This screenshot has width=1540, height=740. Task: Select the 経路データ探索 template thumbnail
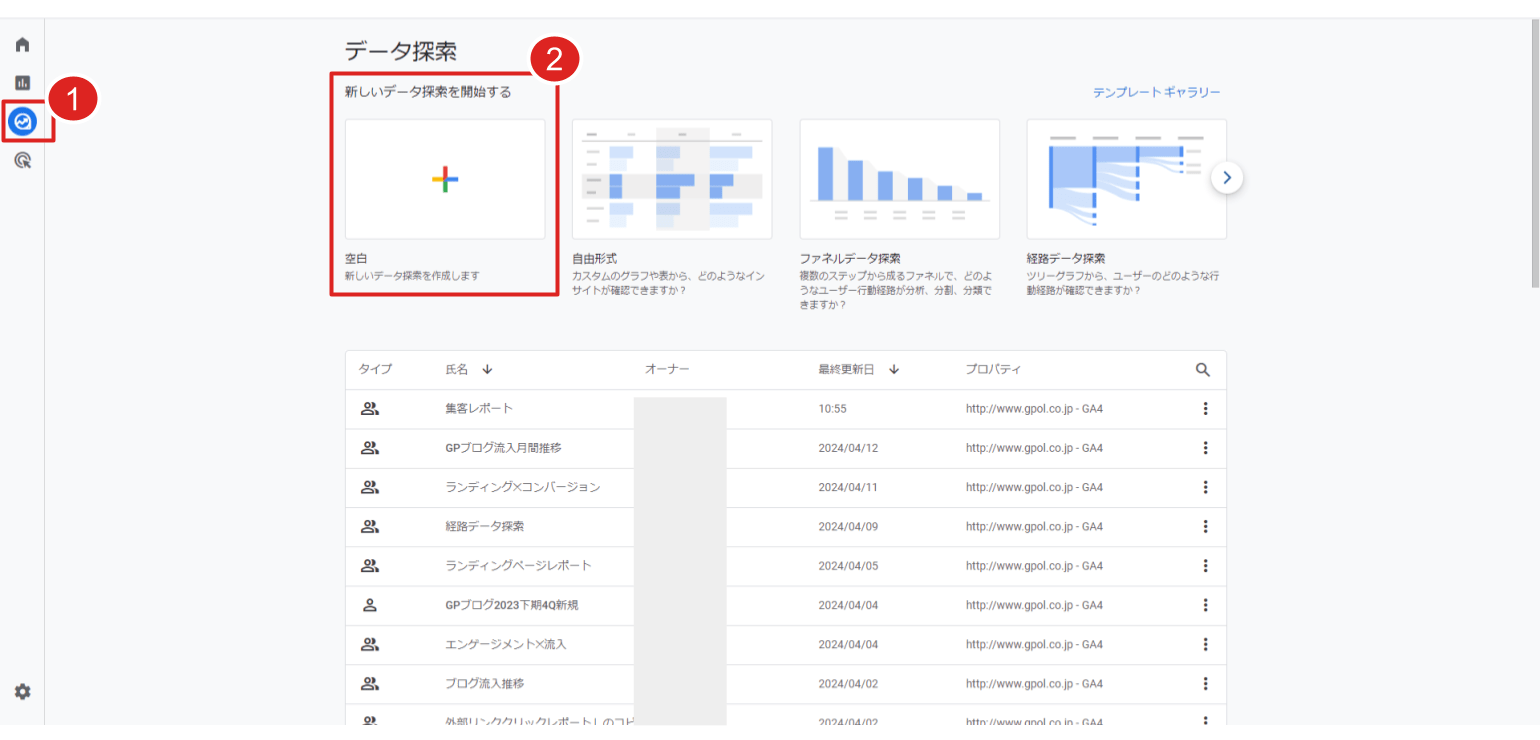1127,179
